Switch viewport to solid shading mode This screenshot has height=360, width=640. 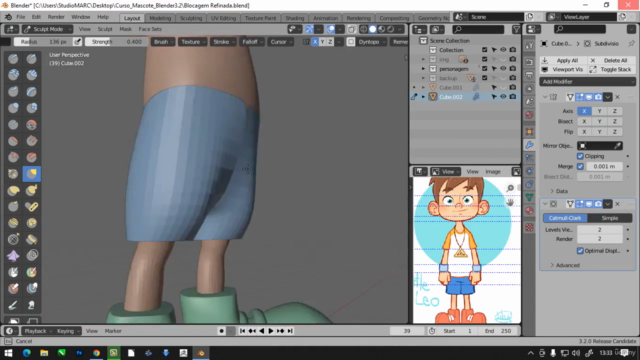373,29
